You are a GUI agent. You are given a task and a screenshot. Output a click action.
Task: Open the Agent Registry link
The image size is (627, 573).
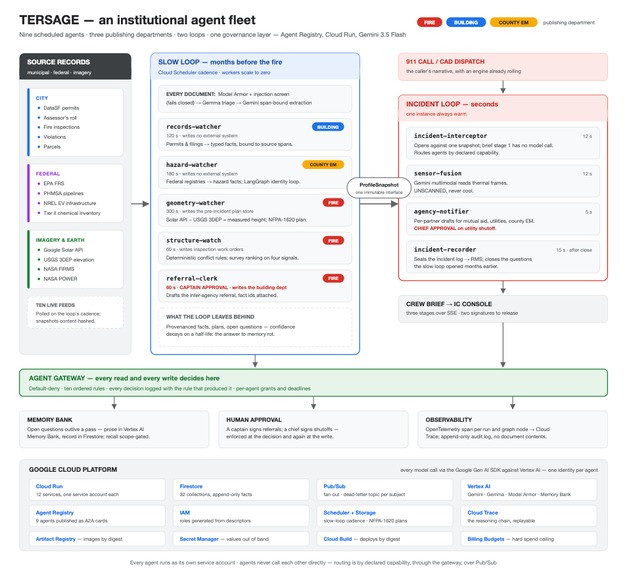(x=55, y=513)
